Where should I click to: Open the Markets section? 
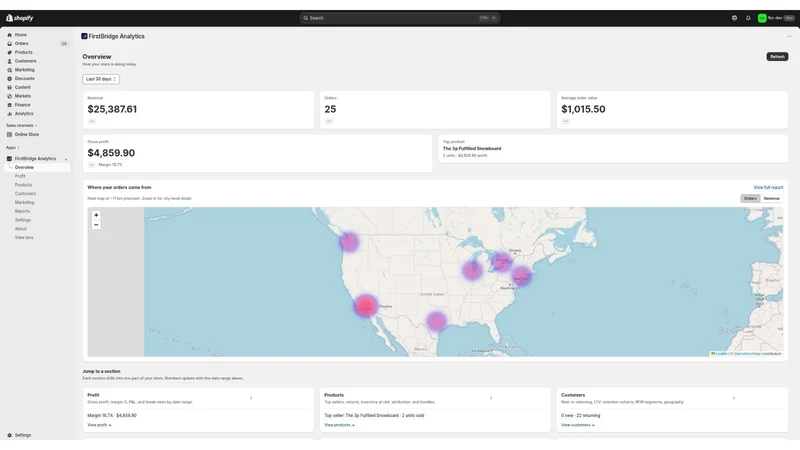22,96
